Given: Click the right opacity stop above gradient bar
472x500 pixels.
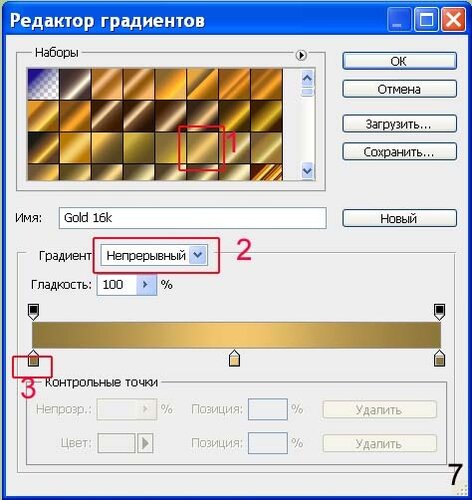Looking at the screenshot, I should (439, 312).
